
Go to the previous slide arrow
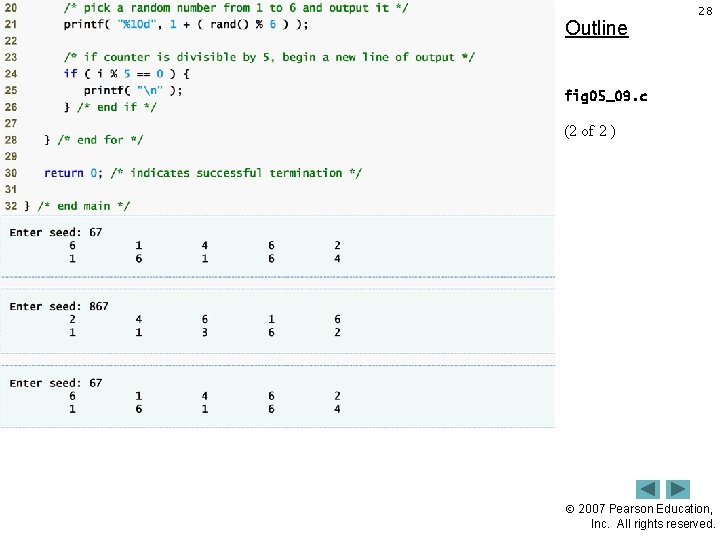(647, 489)
